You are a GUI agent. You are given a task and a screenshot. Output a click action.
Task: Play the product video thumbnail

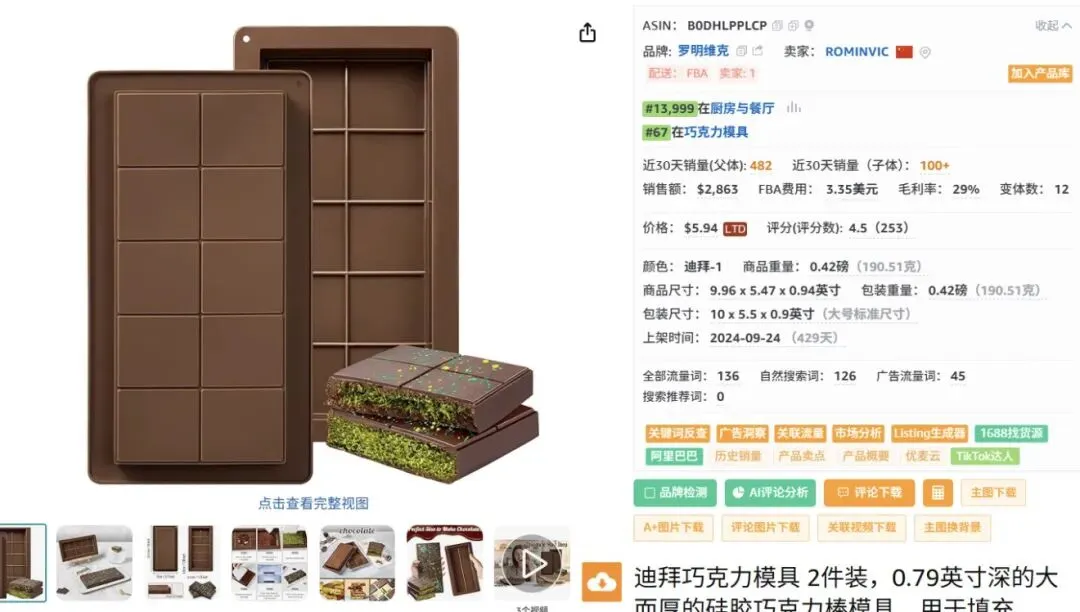[x=532, y=564]
